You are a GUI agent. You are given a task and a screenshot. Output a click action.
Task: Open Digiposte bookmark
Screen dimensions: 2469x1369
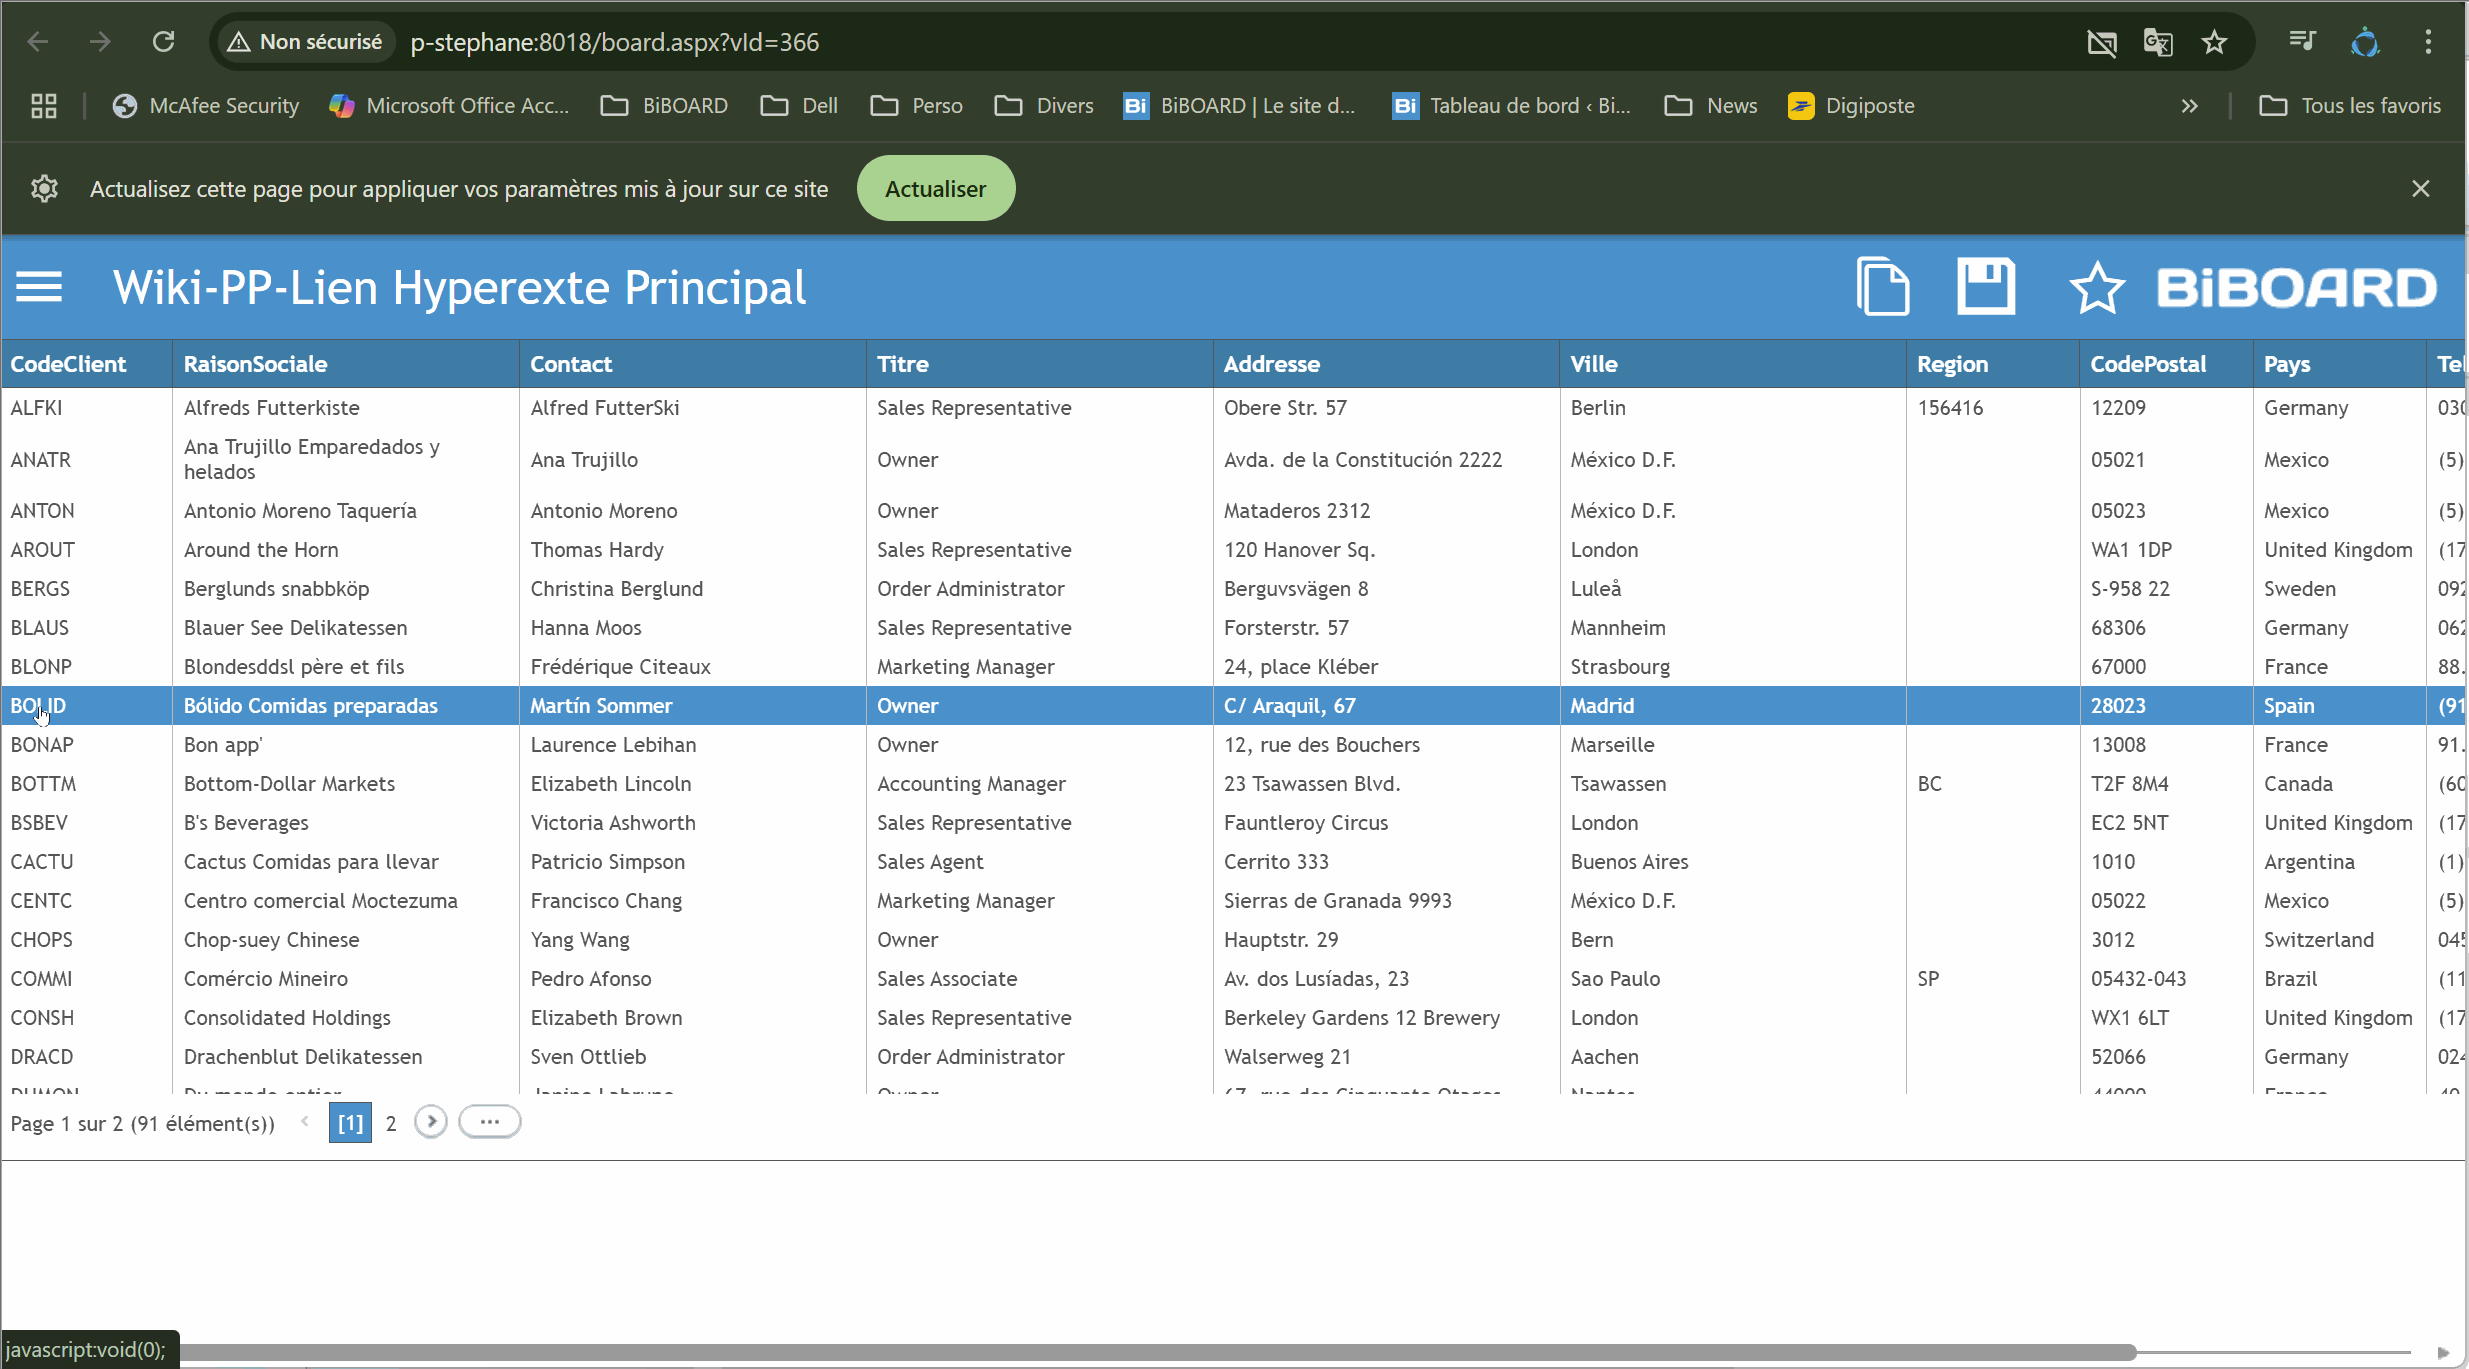(1852, 106)
